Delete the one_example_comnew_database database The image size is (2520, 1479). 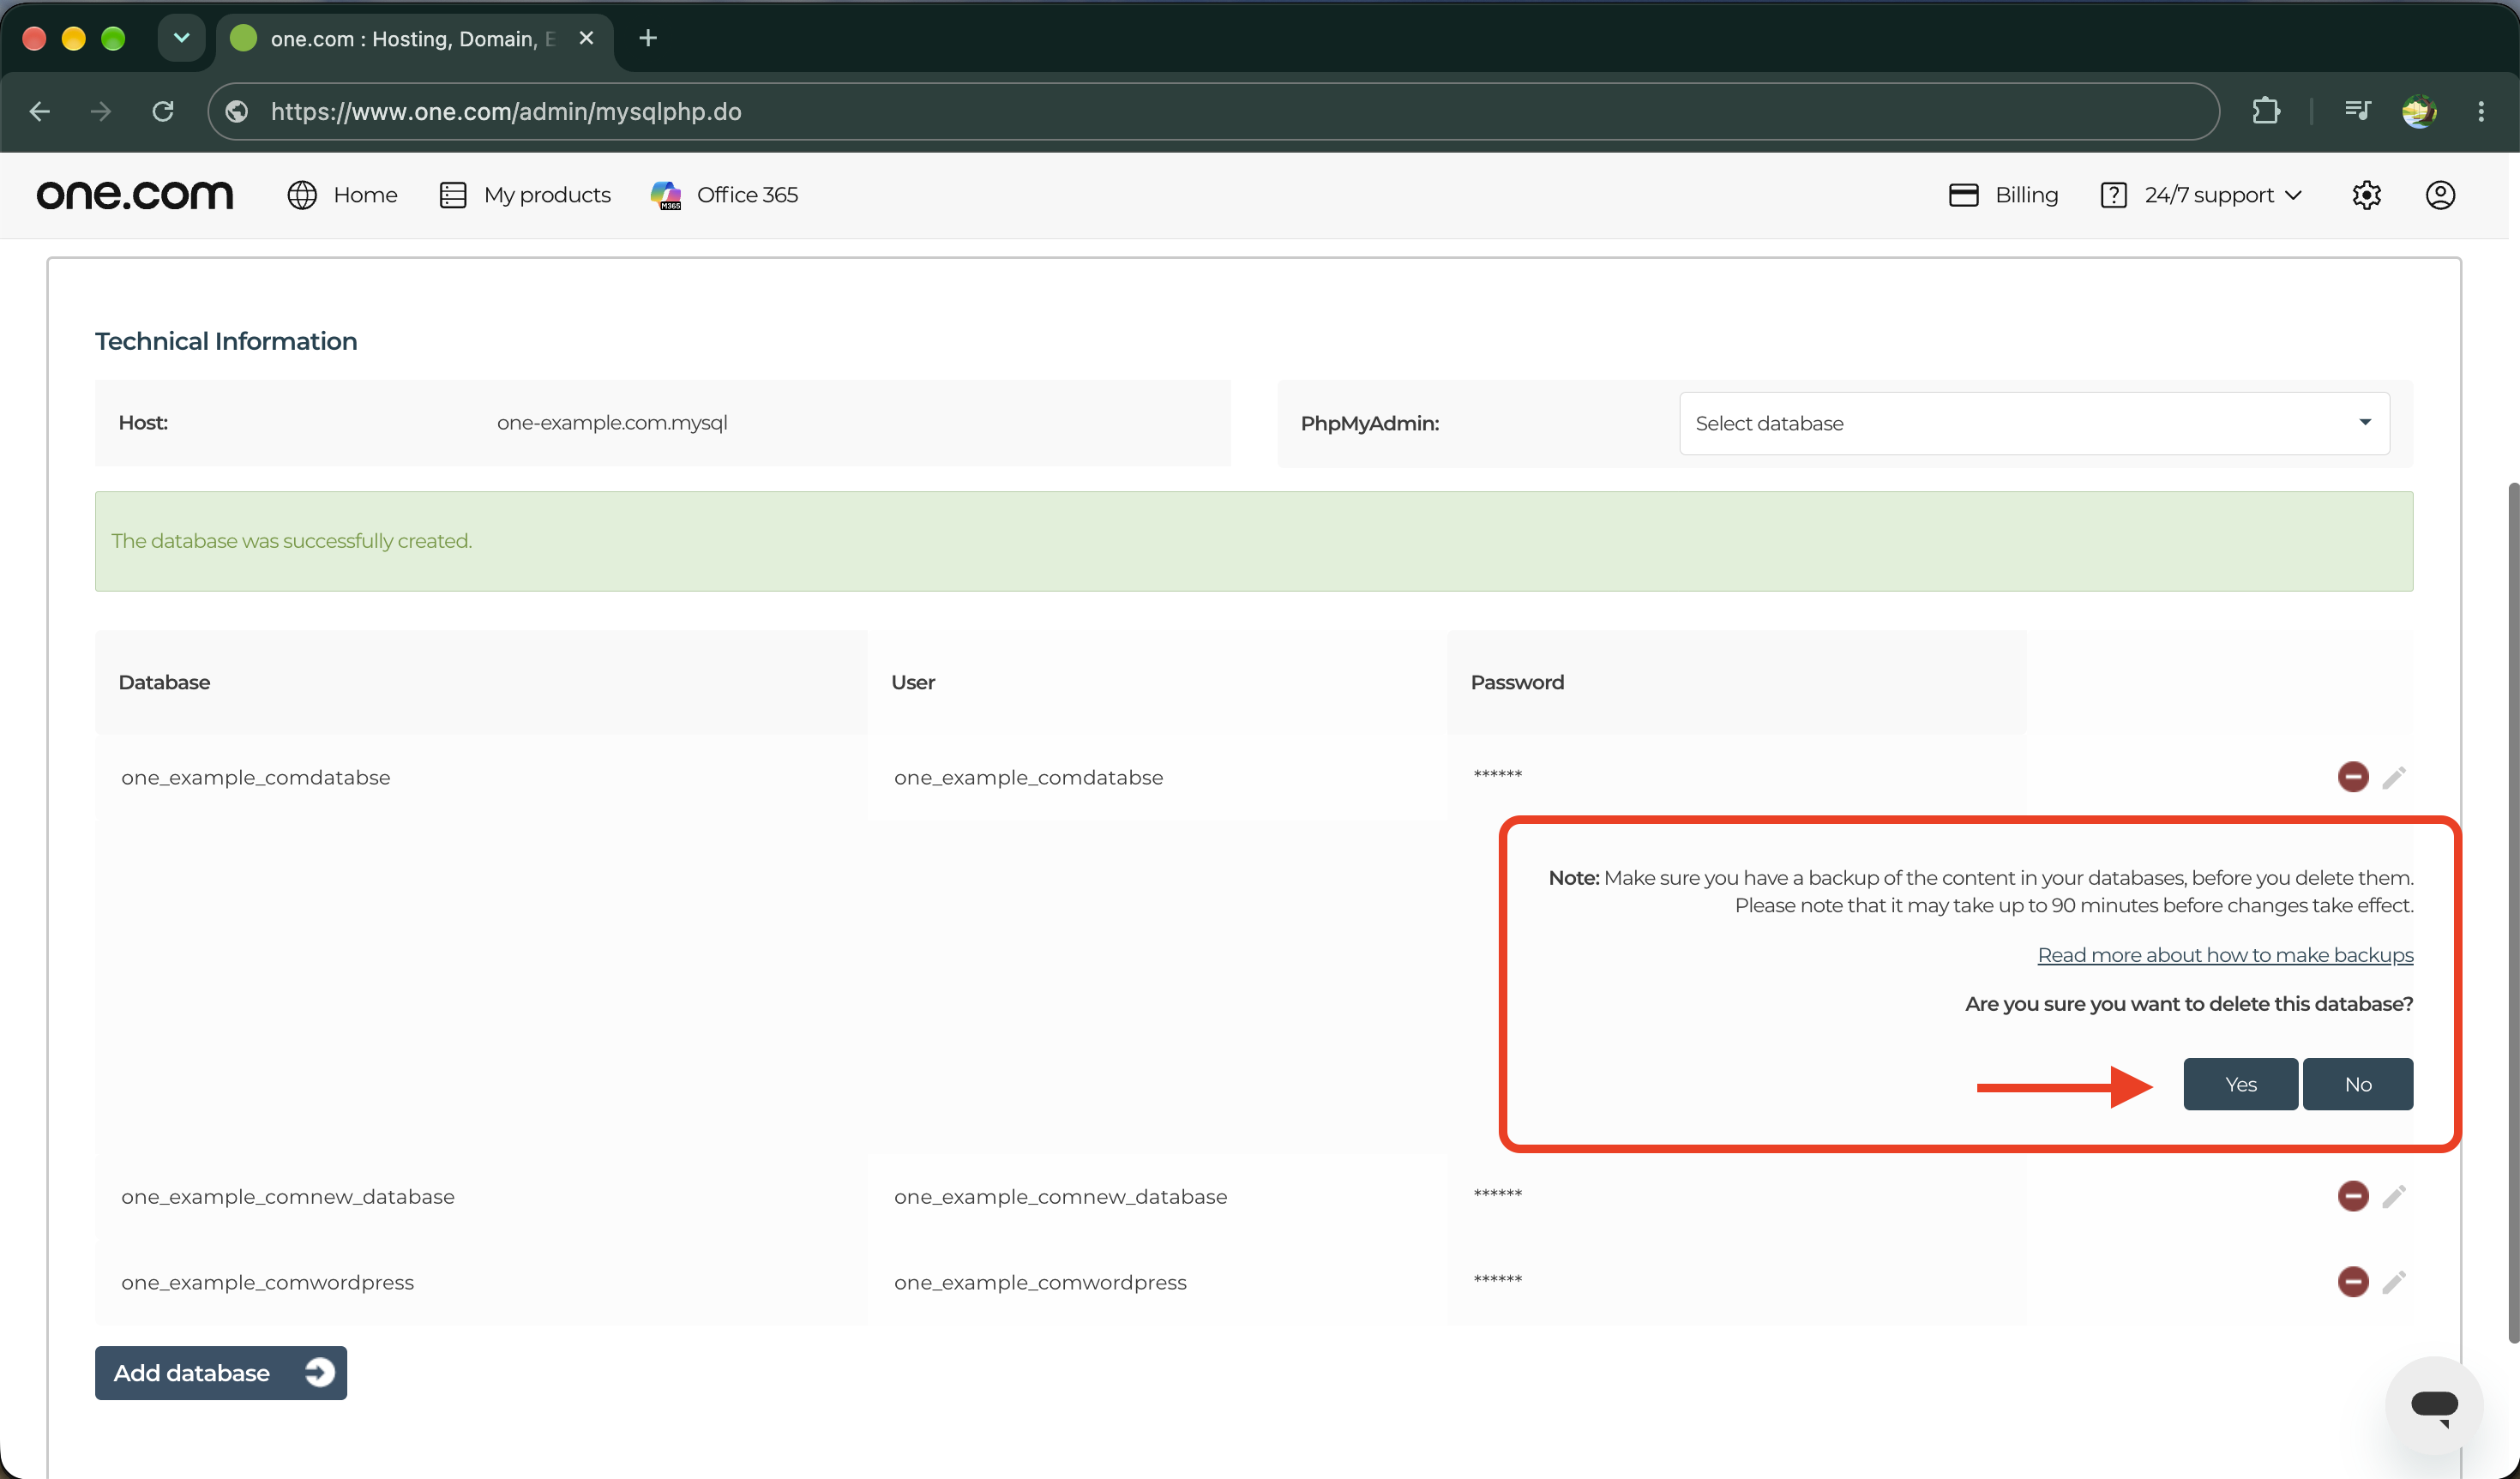click(2353, 1195)
